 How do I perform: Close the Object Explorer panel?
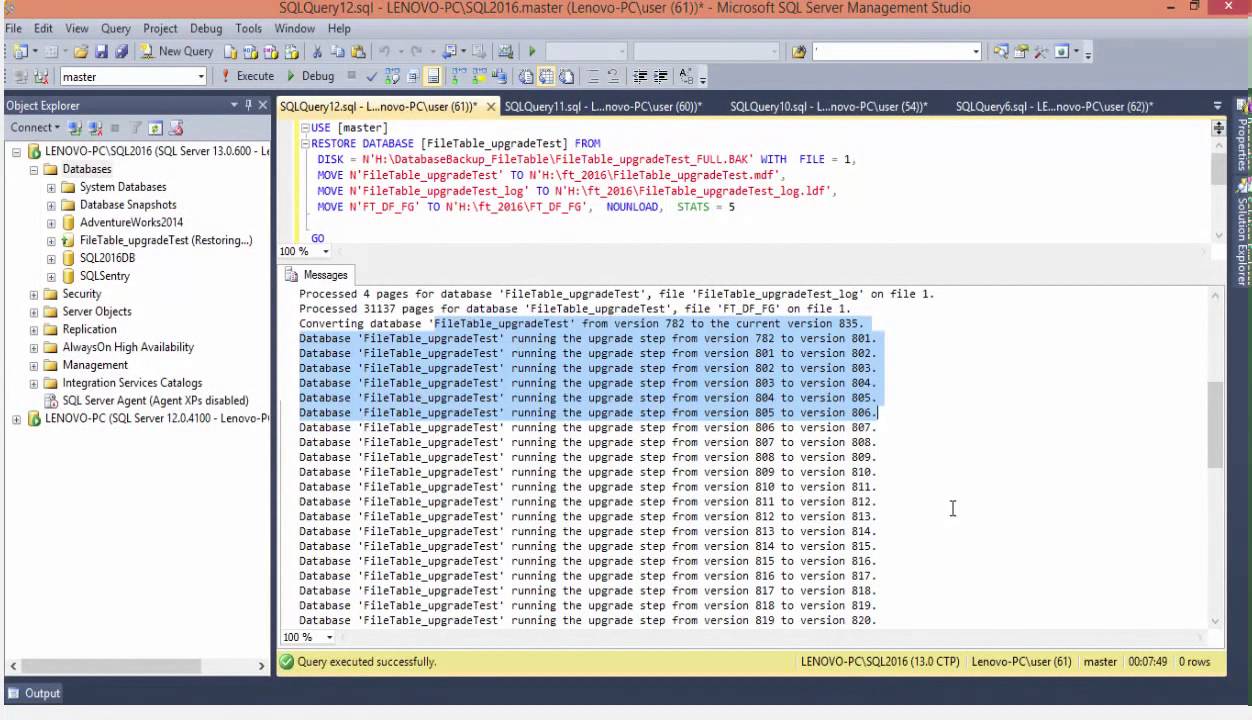pyautogui.click(x=263, y=105)
